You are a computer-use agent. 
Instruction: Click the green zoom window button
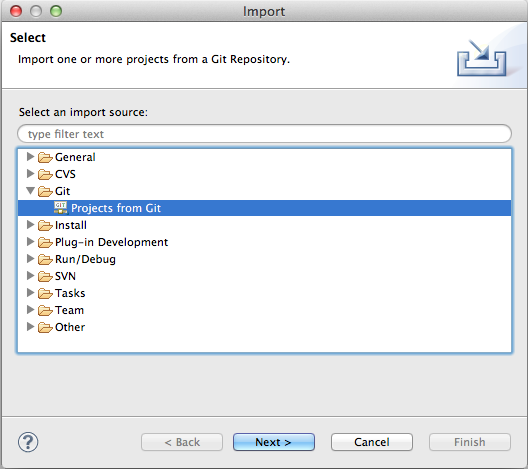(x=56, y=11)
